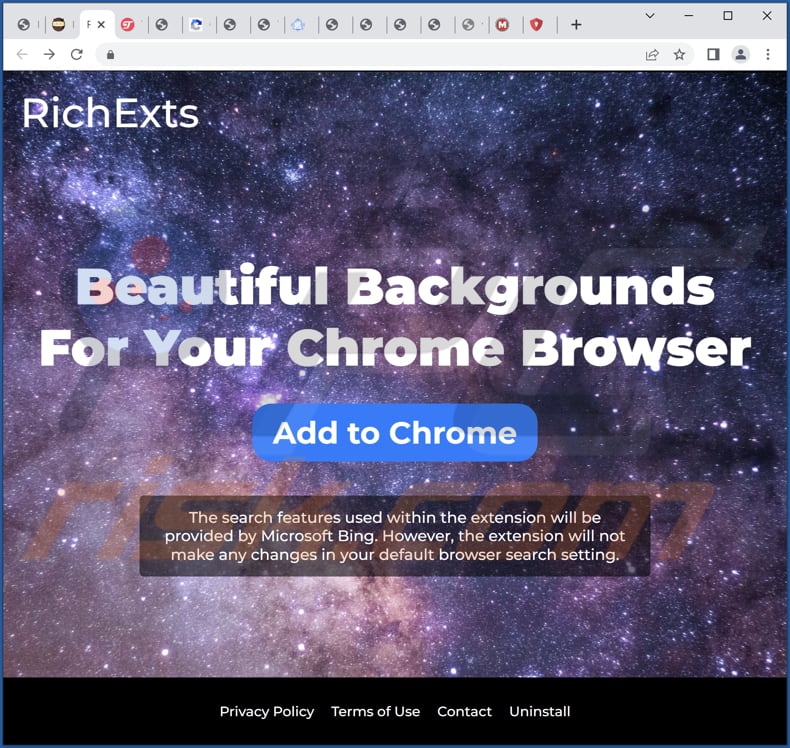Maximize the browser window
Viewport: 790px width, 748px height.
coord(728,16)
